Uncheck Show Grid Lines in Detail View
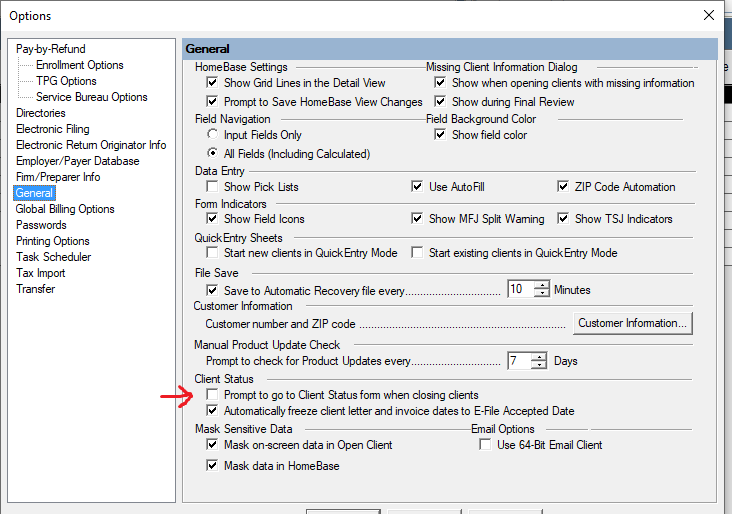The height and width of the screenshot is (514, 732). [212, 83]
